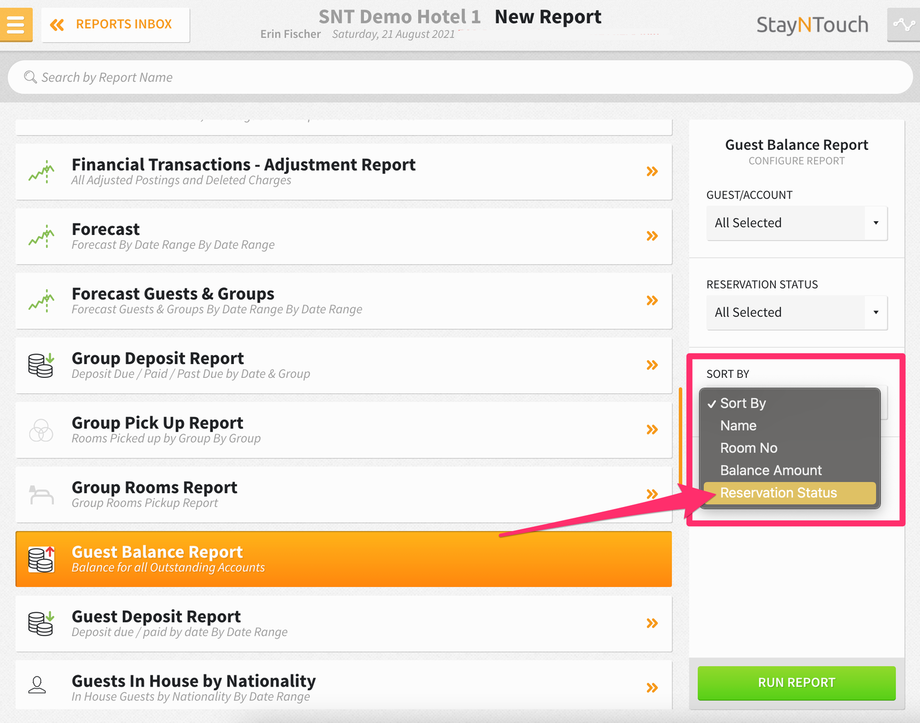Open the Forecast report
The image size is (920, 723).
(x=343, y=236)
